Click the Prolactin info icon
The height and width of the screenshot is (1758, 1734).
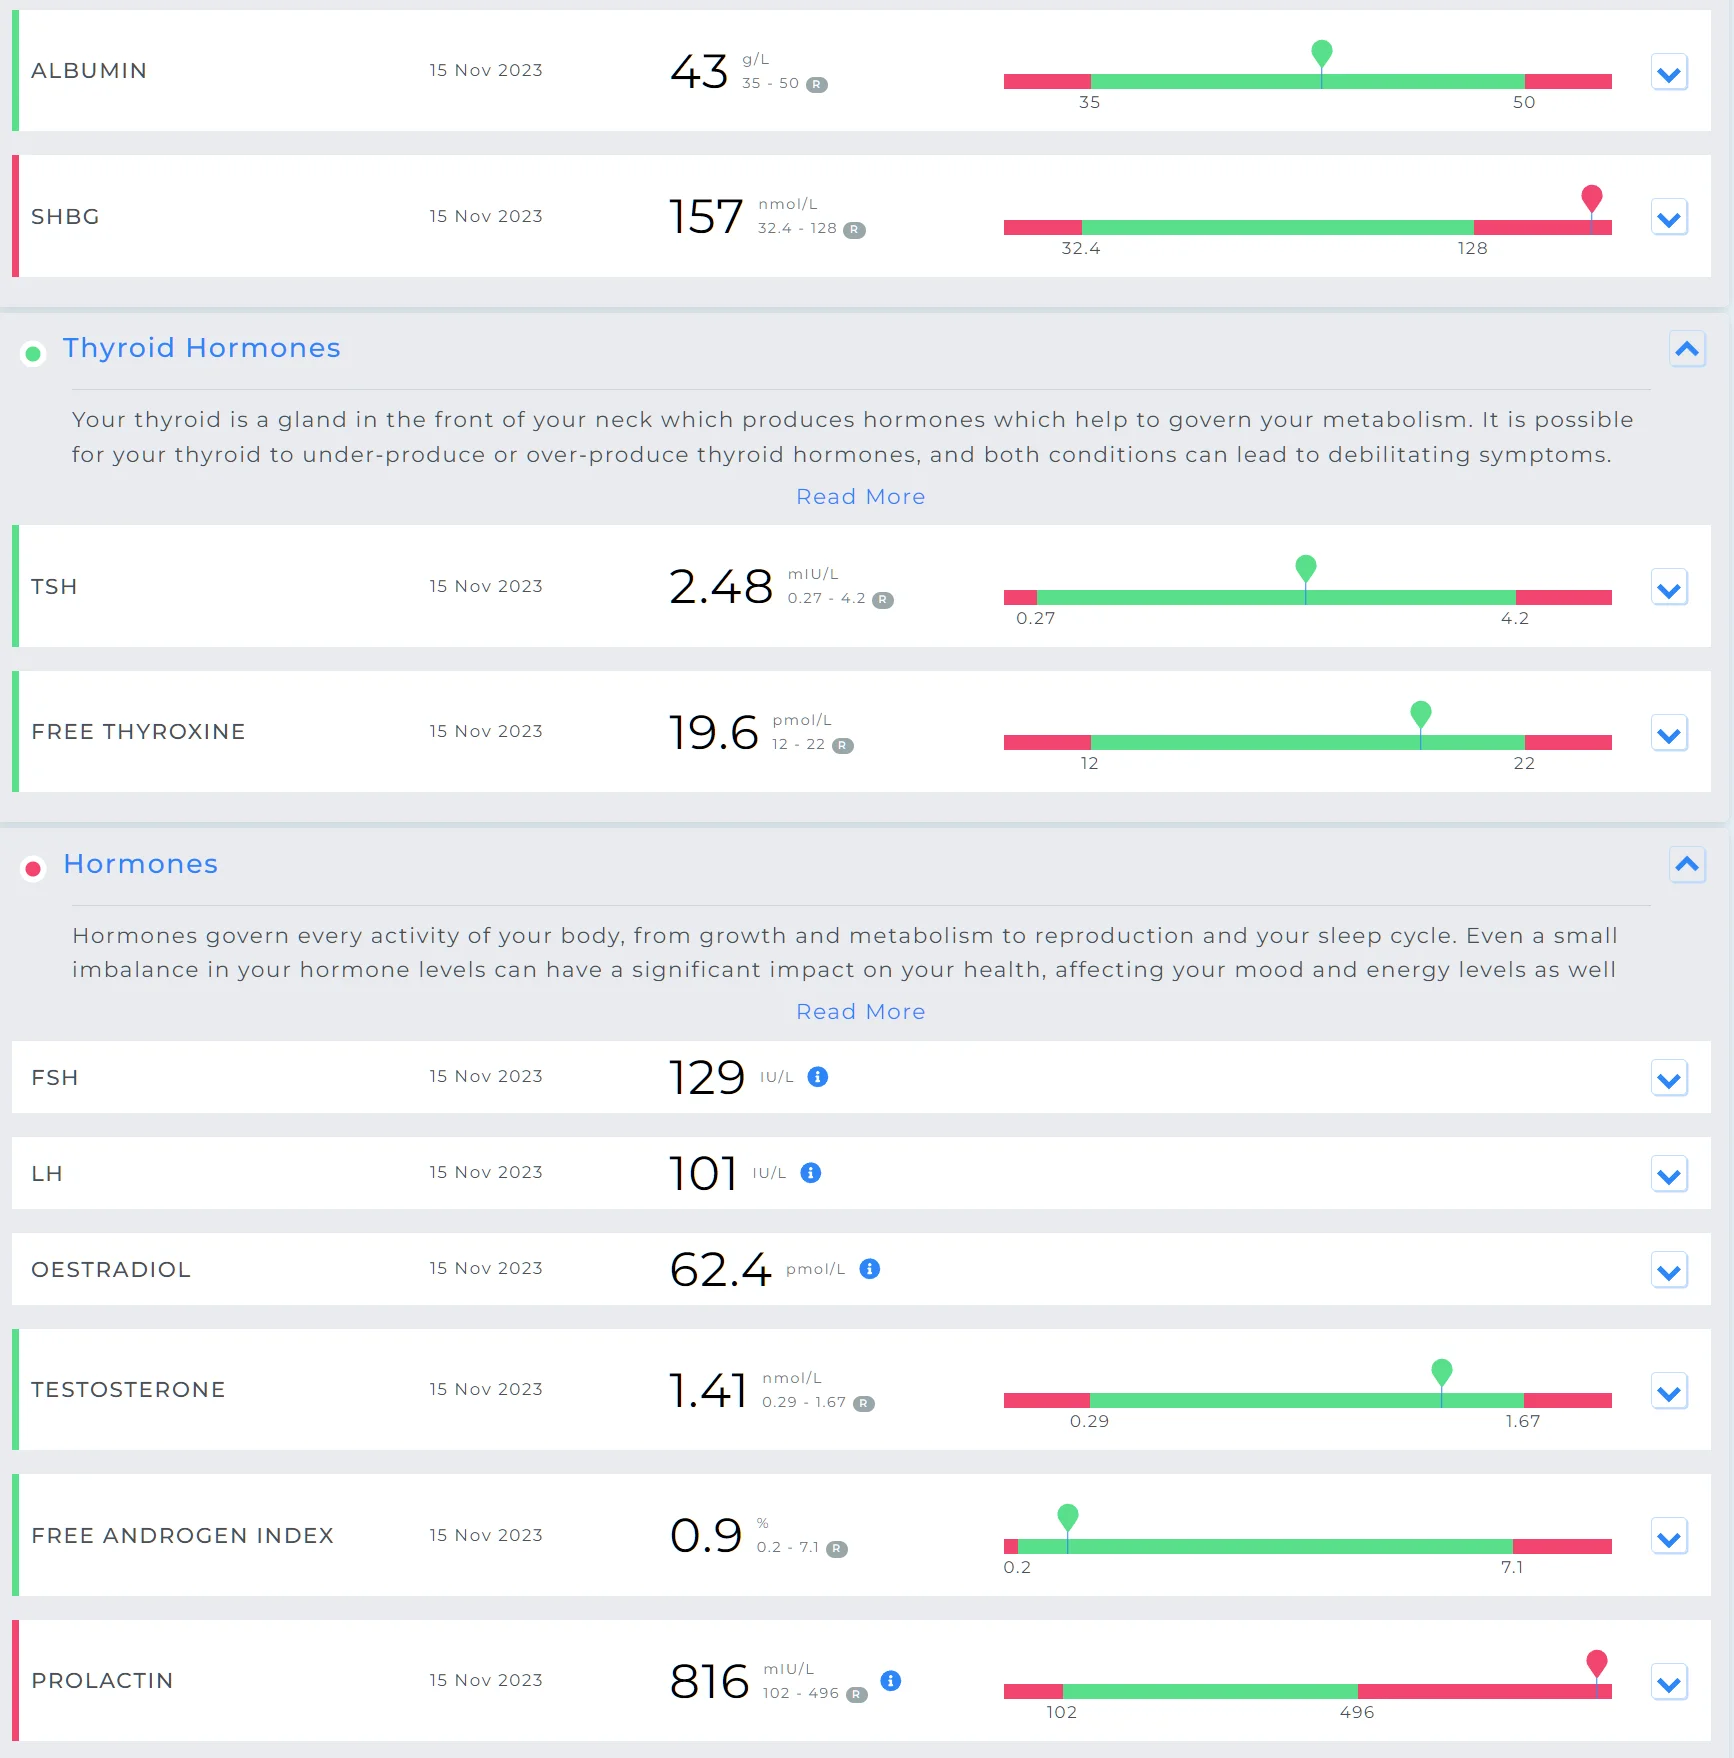(x=891, y=1681)
